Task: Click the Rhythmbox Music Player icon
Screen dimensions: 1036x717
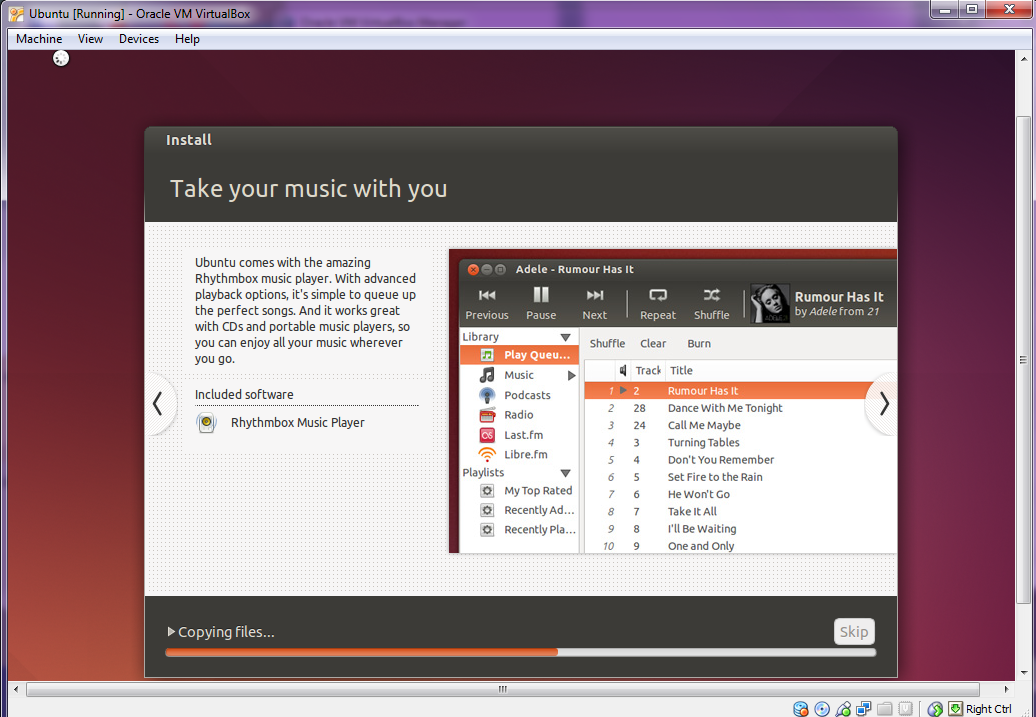Action: click(207, 423)
